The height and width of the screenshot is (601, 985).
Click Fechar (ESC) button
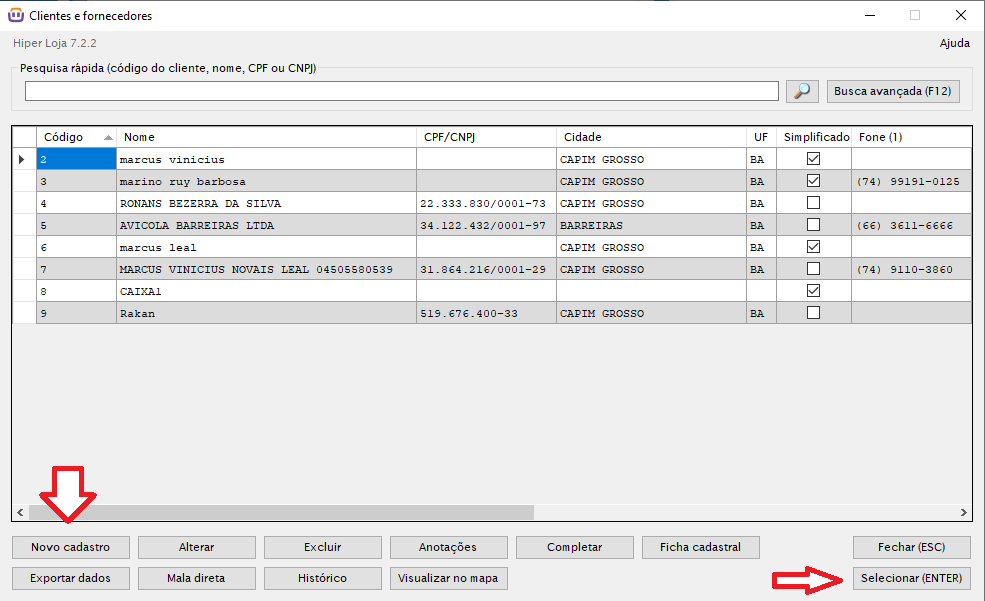tap(912, 547)
